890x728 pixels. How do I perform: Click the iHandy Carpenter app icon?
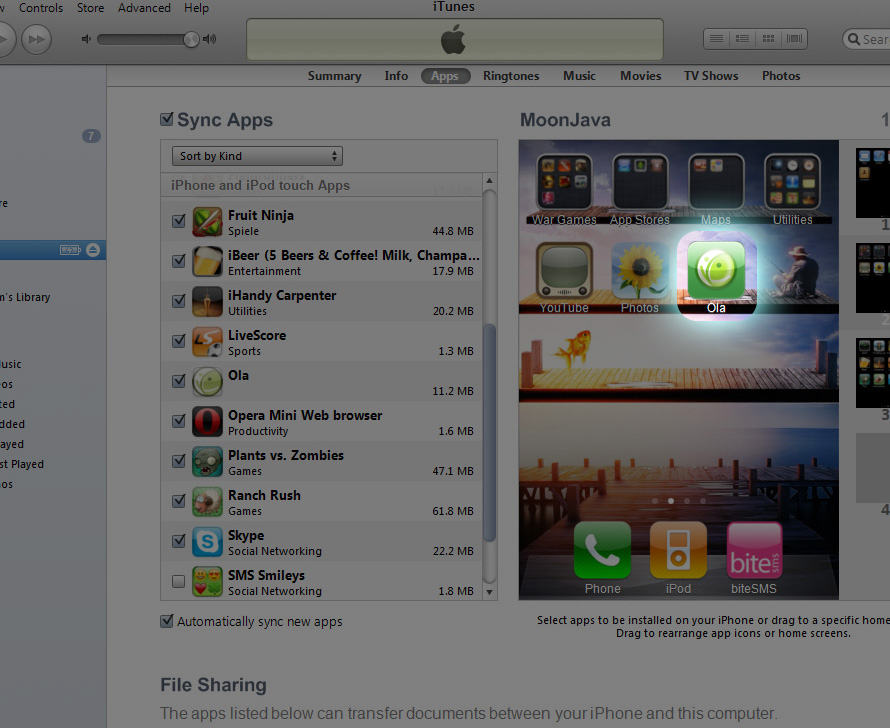pyautogui.click(x=207, y=301)
